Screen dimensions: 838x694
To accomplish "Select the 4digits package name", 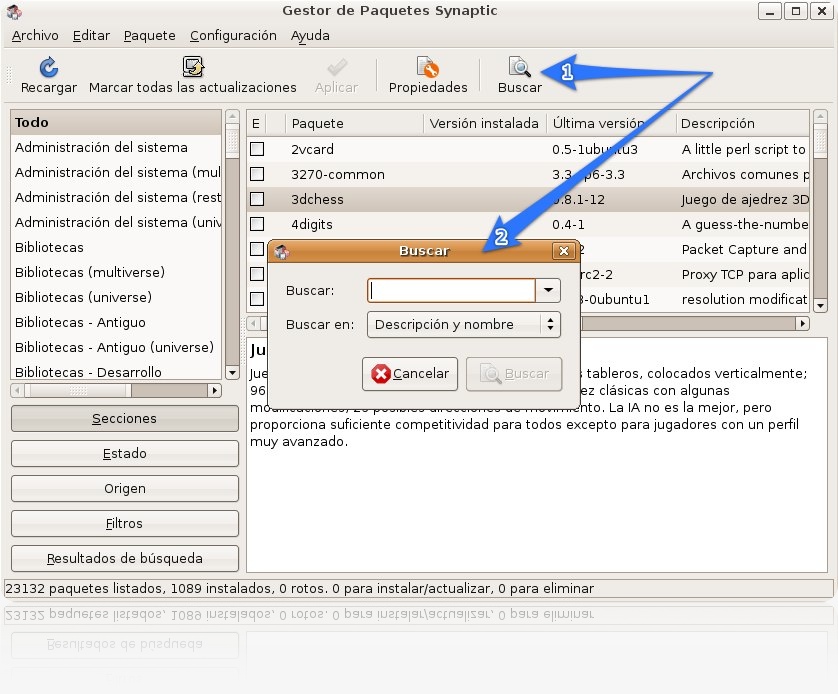I will [312, 224].
